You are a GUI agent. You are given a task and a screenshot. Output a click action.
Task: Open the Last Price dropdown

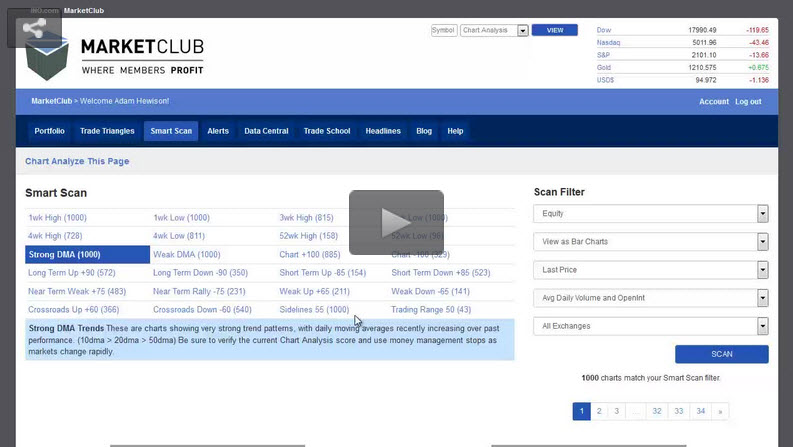(x=651, y=270)
